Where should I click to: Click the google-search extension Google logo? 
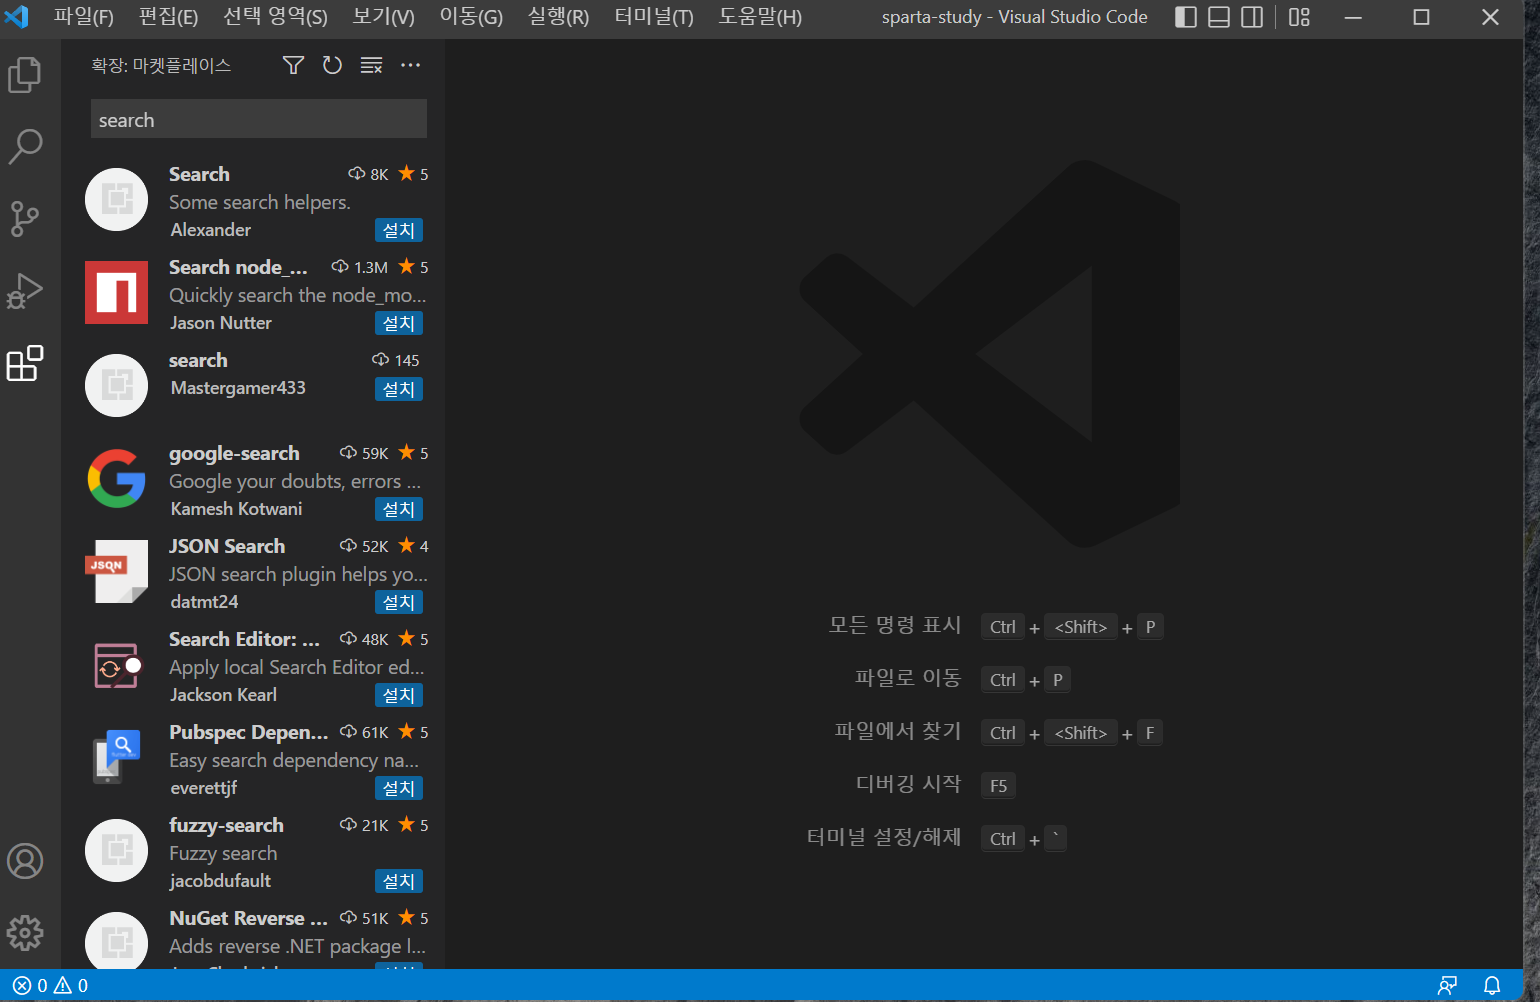click(x=117, y=479)
